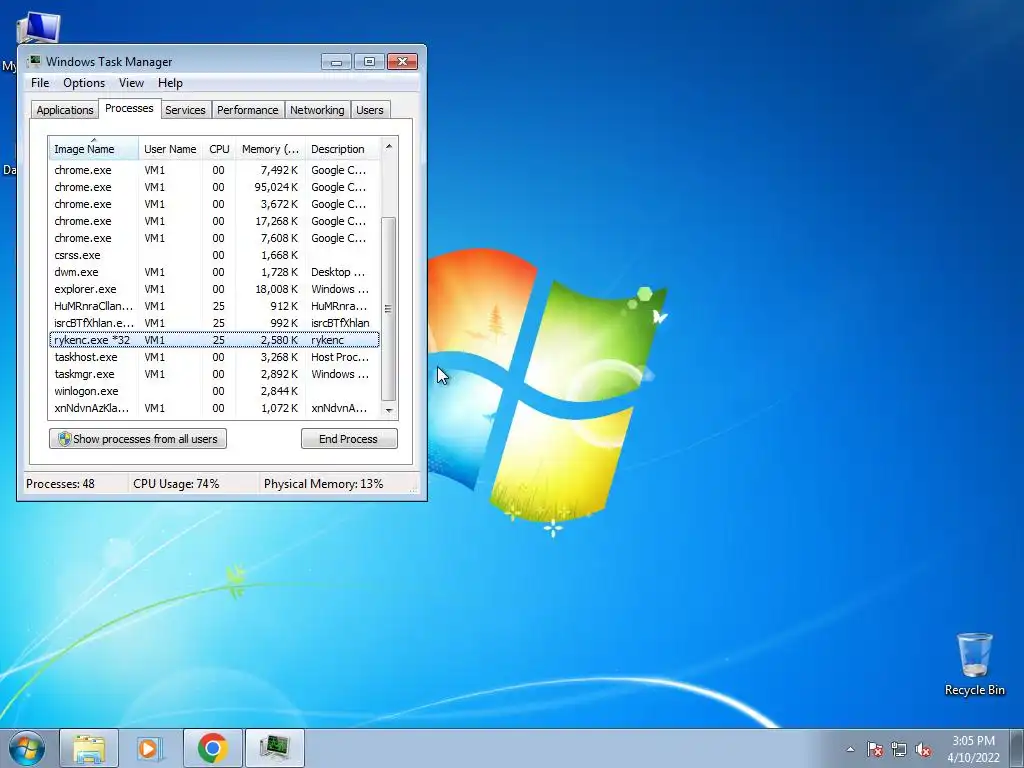Open the network tray icon
The image size is (1024, 768).
tap(899, 749)
